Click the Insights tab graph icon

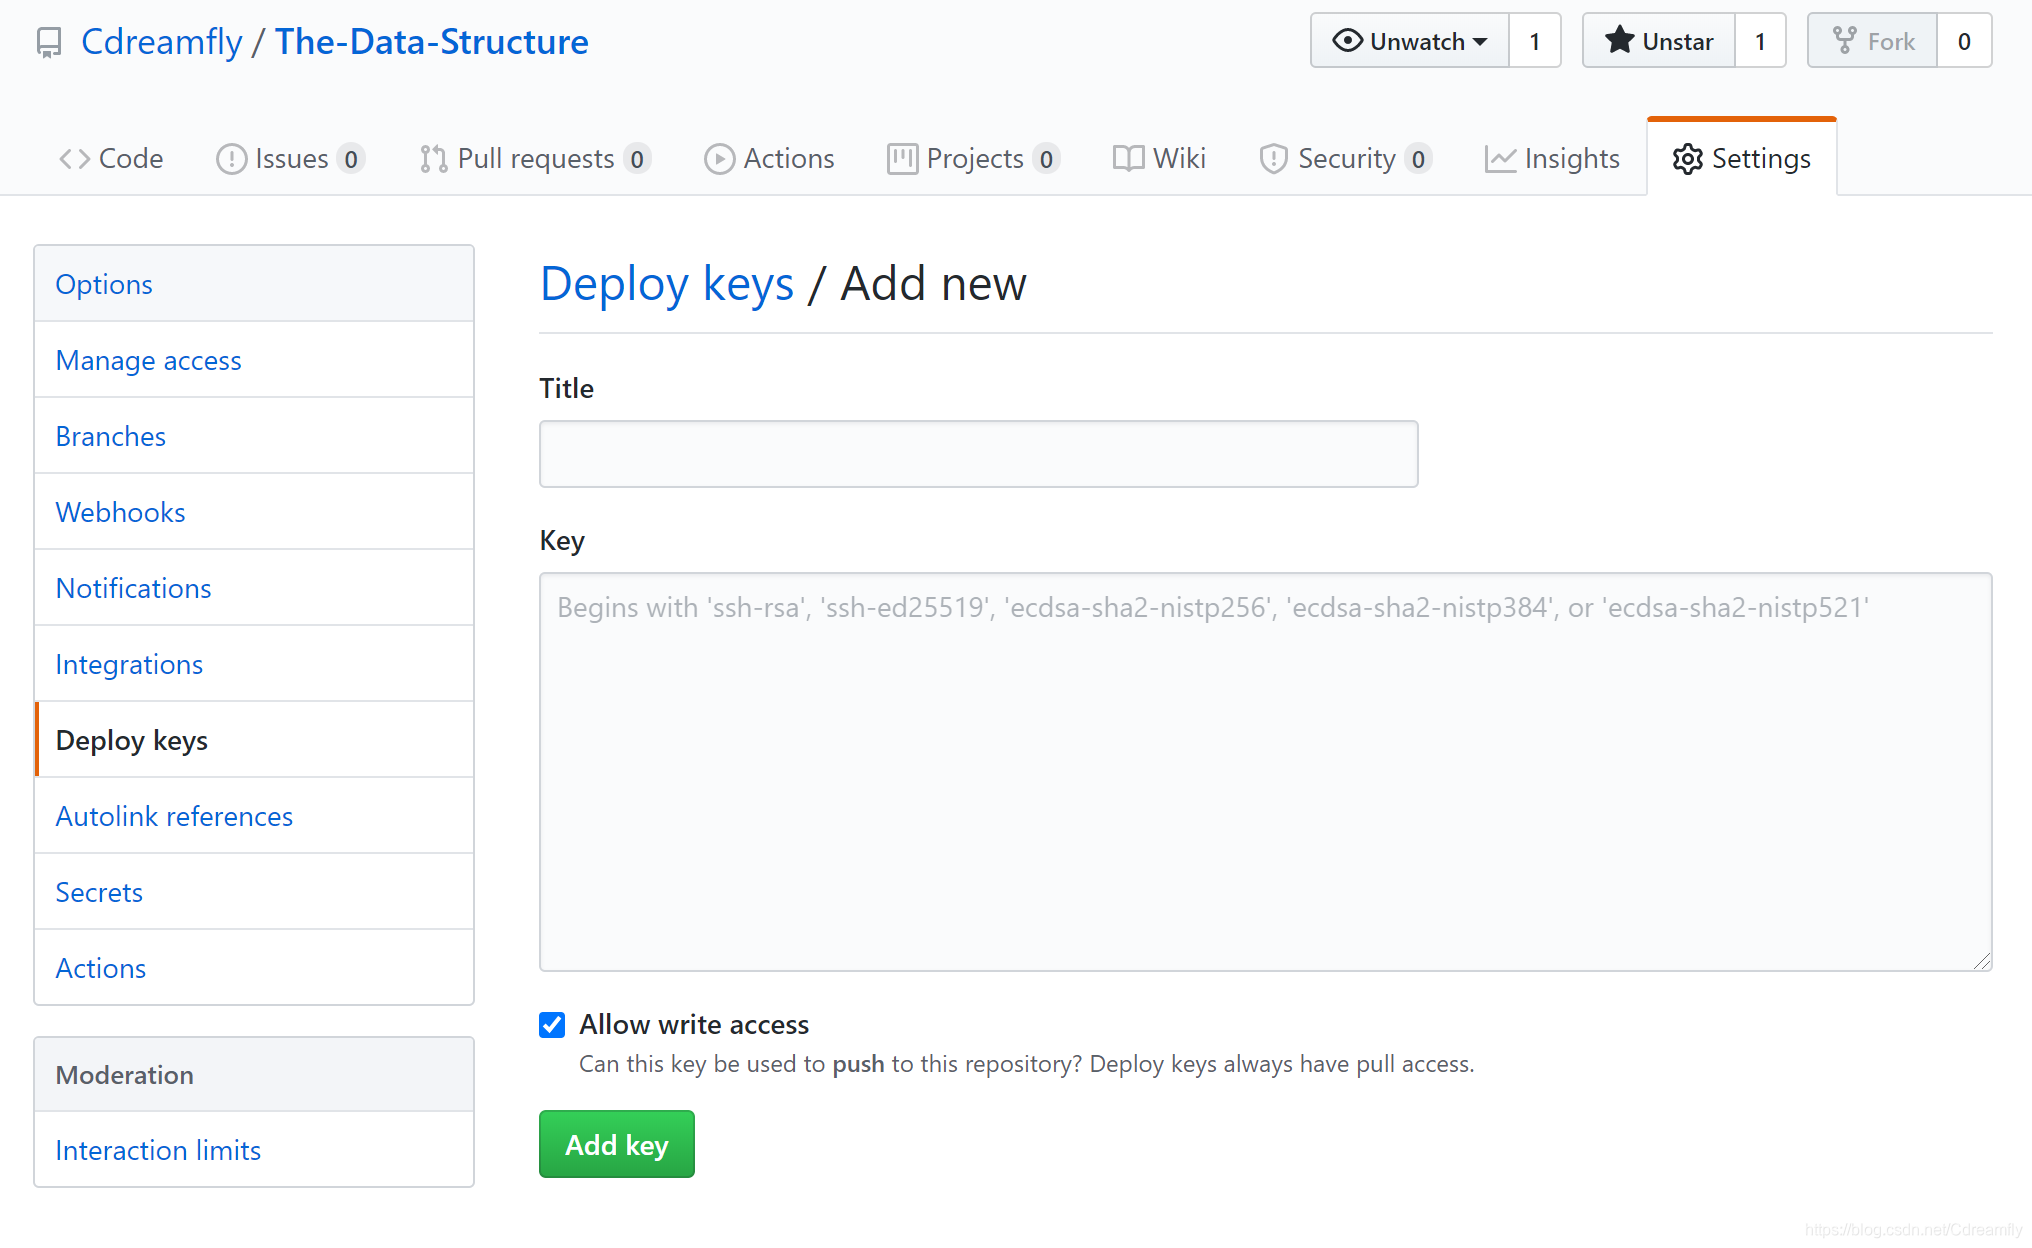(x=1500, y=159)
